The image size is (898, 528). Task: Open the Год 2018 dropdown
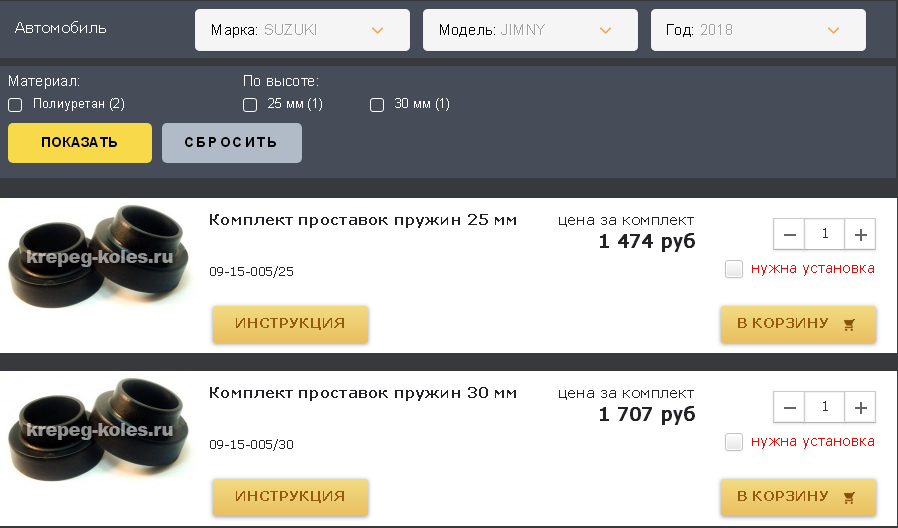[x=756, y=30]
